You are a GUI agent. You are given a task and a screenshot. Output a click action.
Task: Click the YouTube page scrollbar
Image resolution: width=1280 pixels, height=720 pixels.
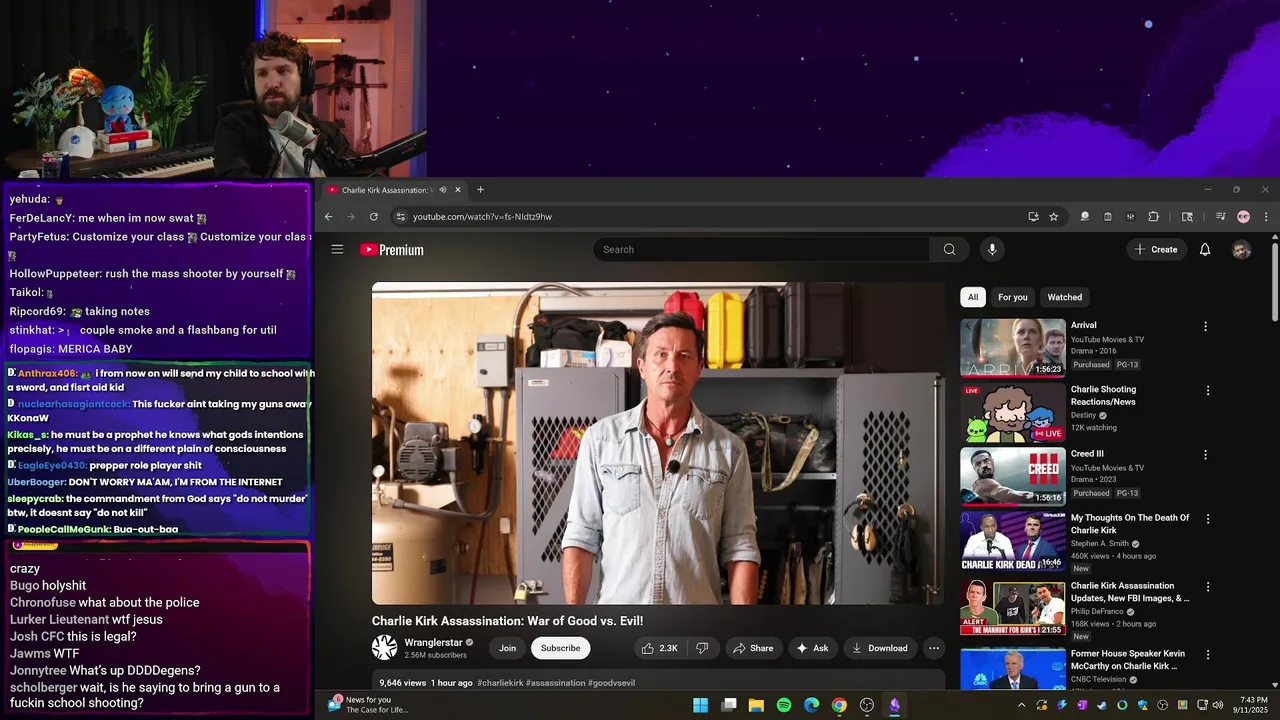tap(1274, 280)
